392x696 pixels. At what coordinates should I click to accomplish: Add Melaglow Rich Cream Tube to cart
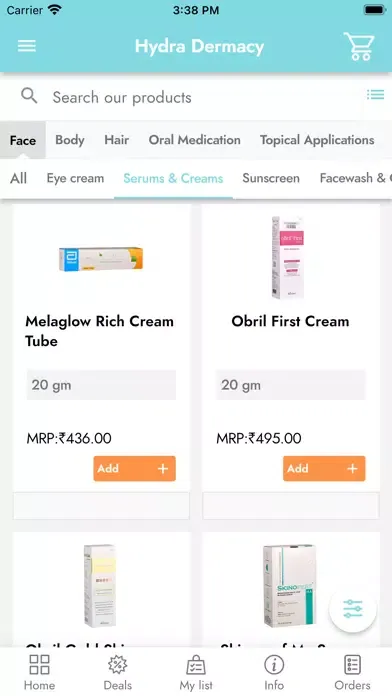(135, 468)
